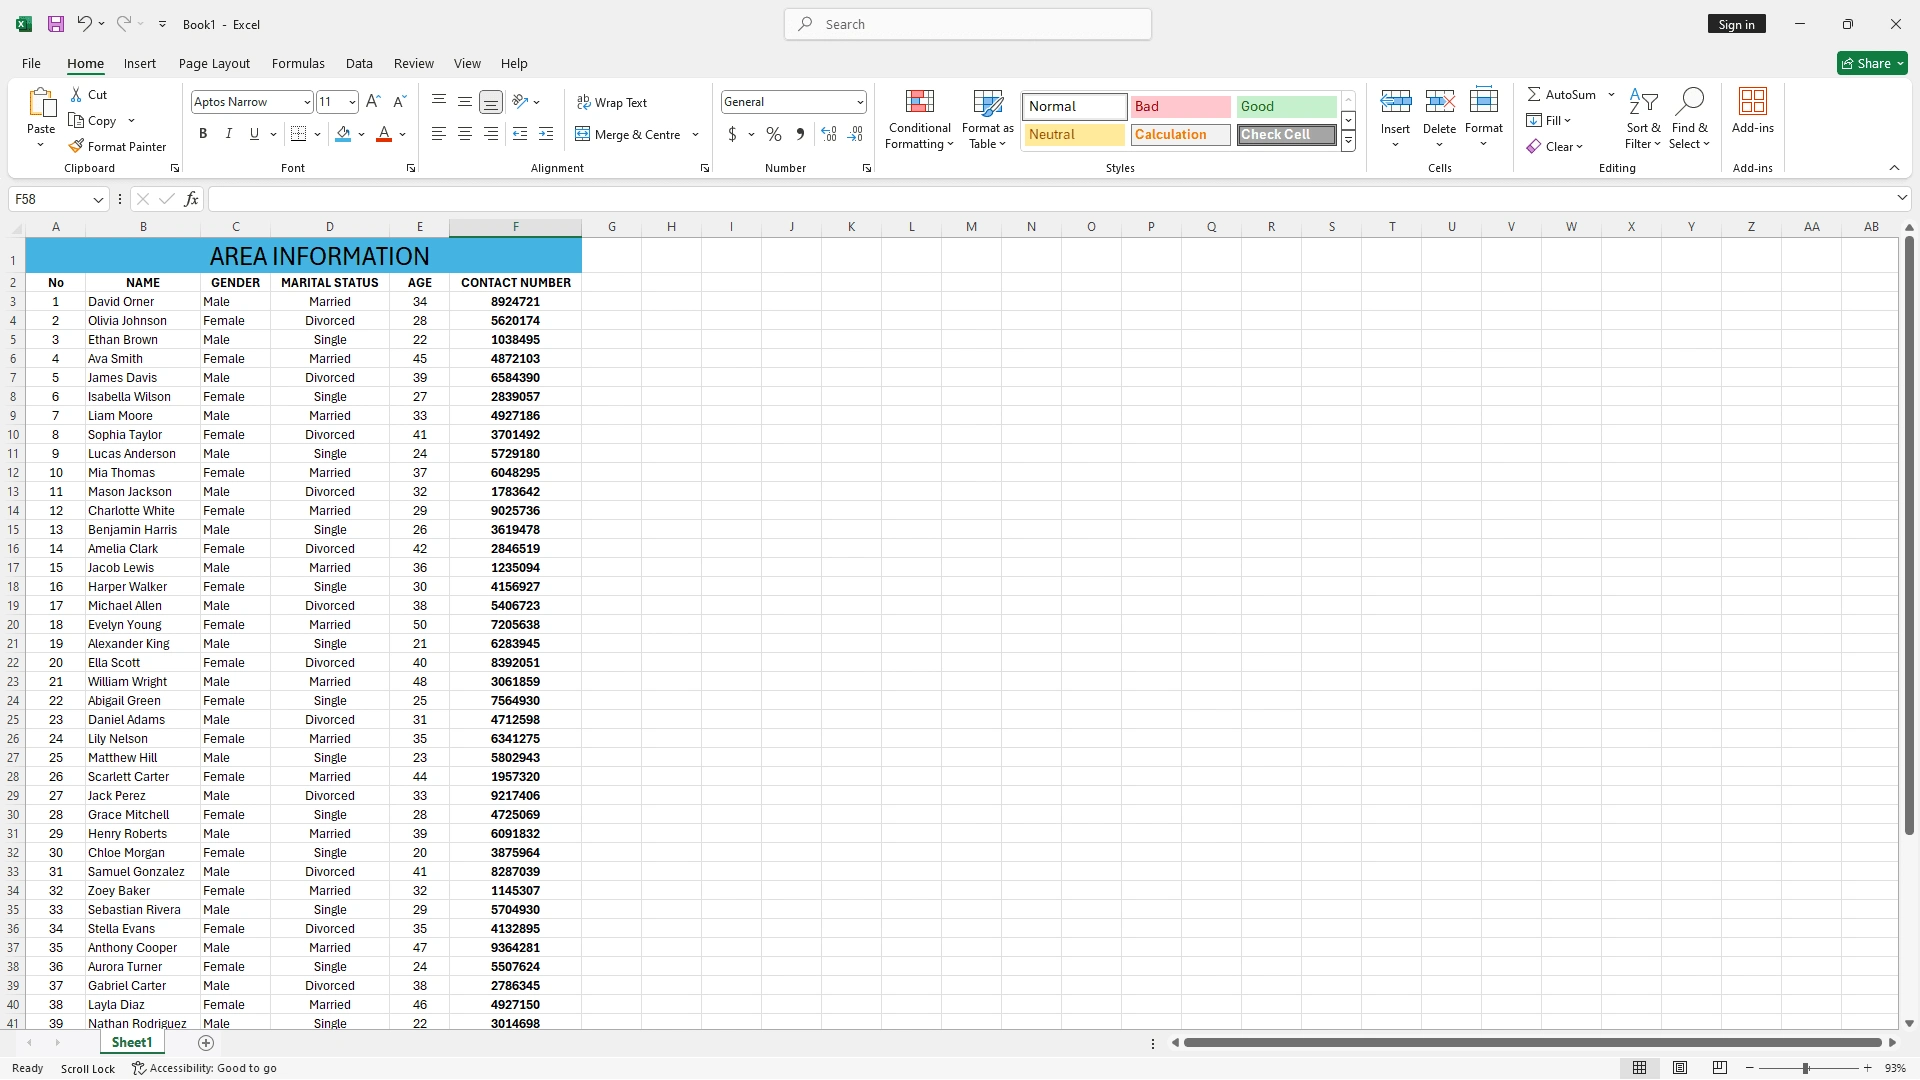Click the Format Painter brush icon
1920x1080 pixels.
[76, 146]
